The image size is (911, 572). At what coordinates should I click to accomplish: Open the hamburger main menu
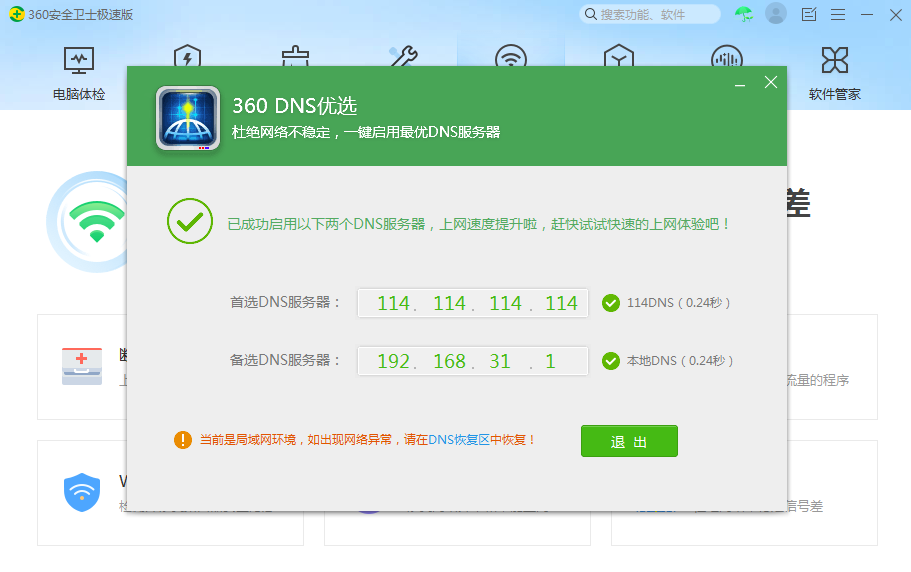838,15
